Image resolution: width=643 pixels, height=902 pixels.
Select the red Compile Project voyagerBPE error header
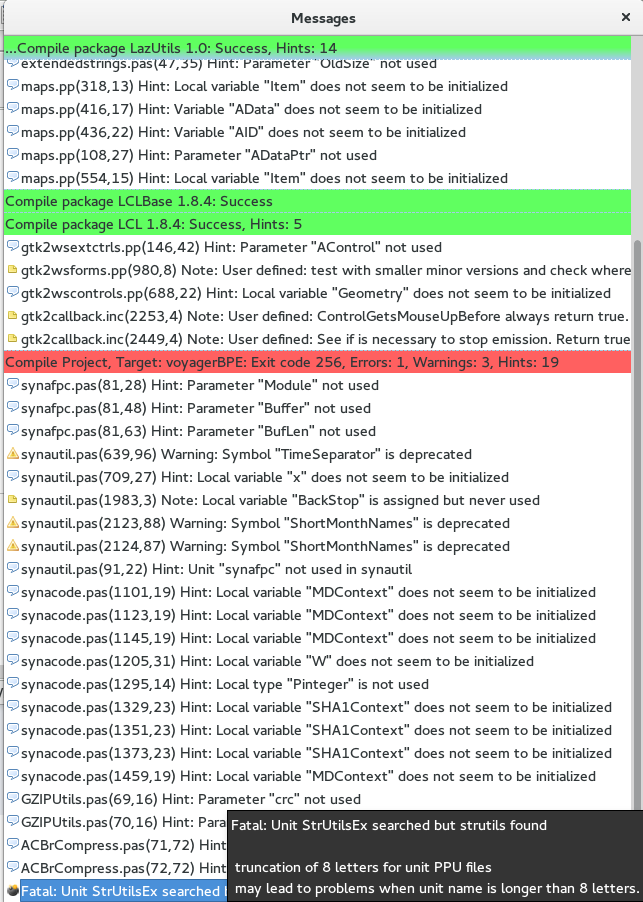coord(317,362)
